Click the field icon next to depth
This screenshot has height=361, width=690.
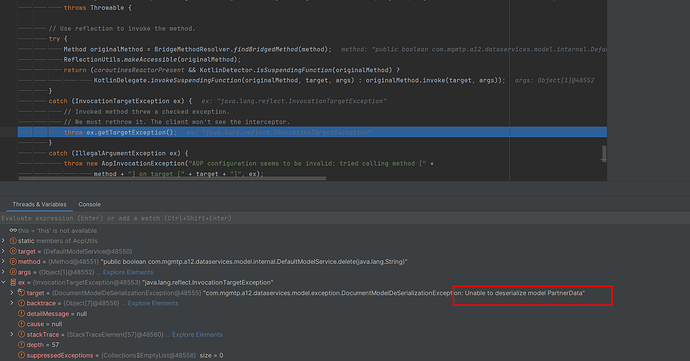[x=21, y=345]
